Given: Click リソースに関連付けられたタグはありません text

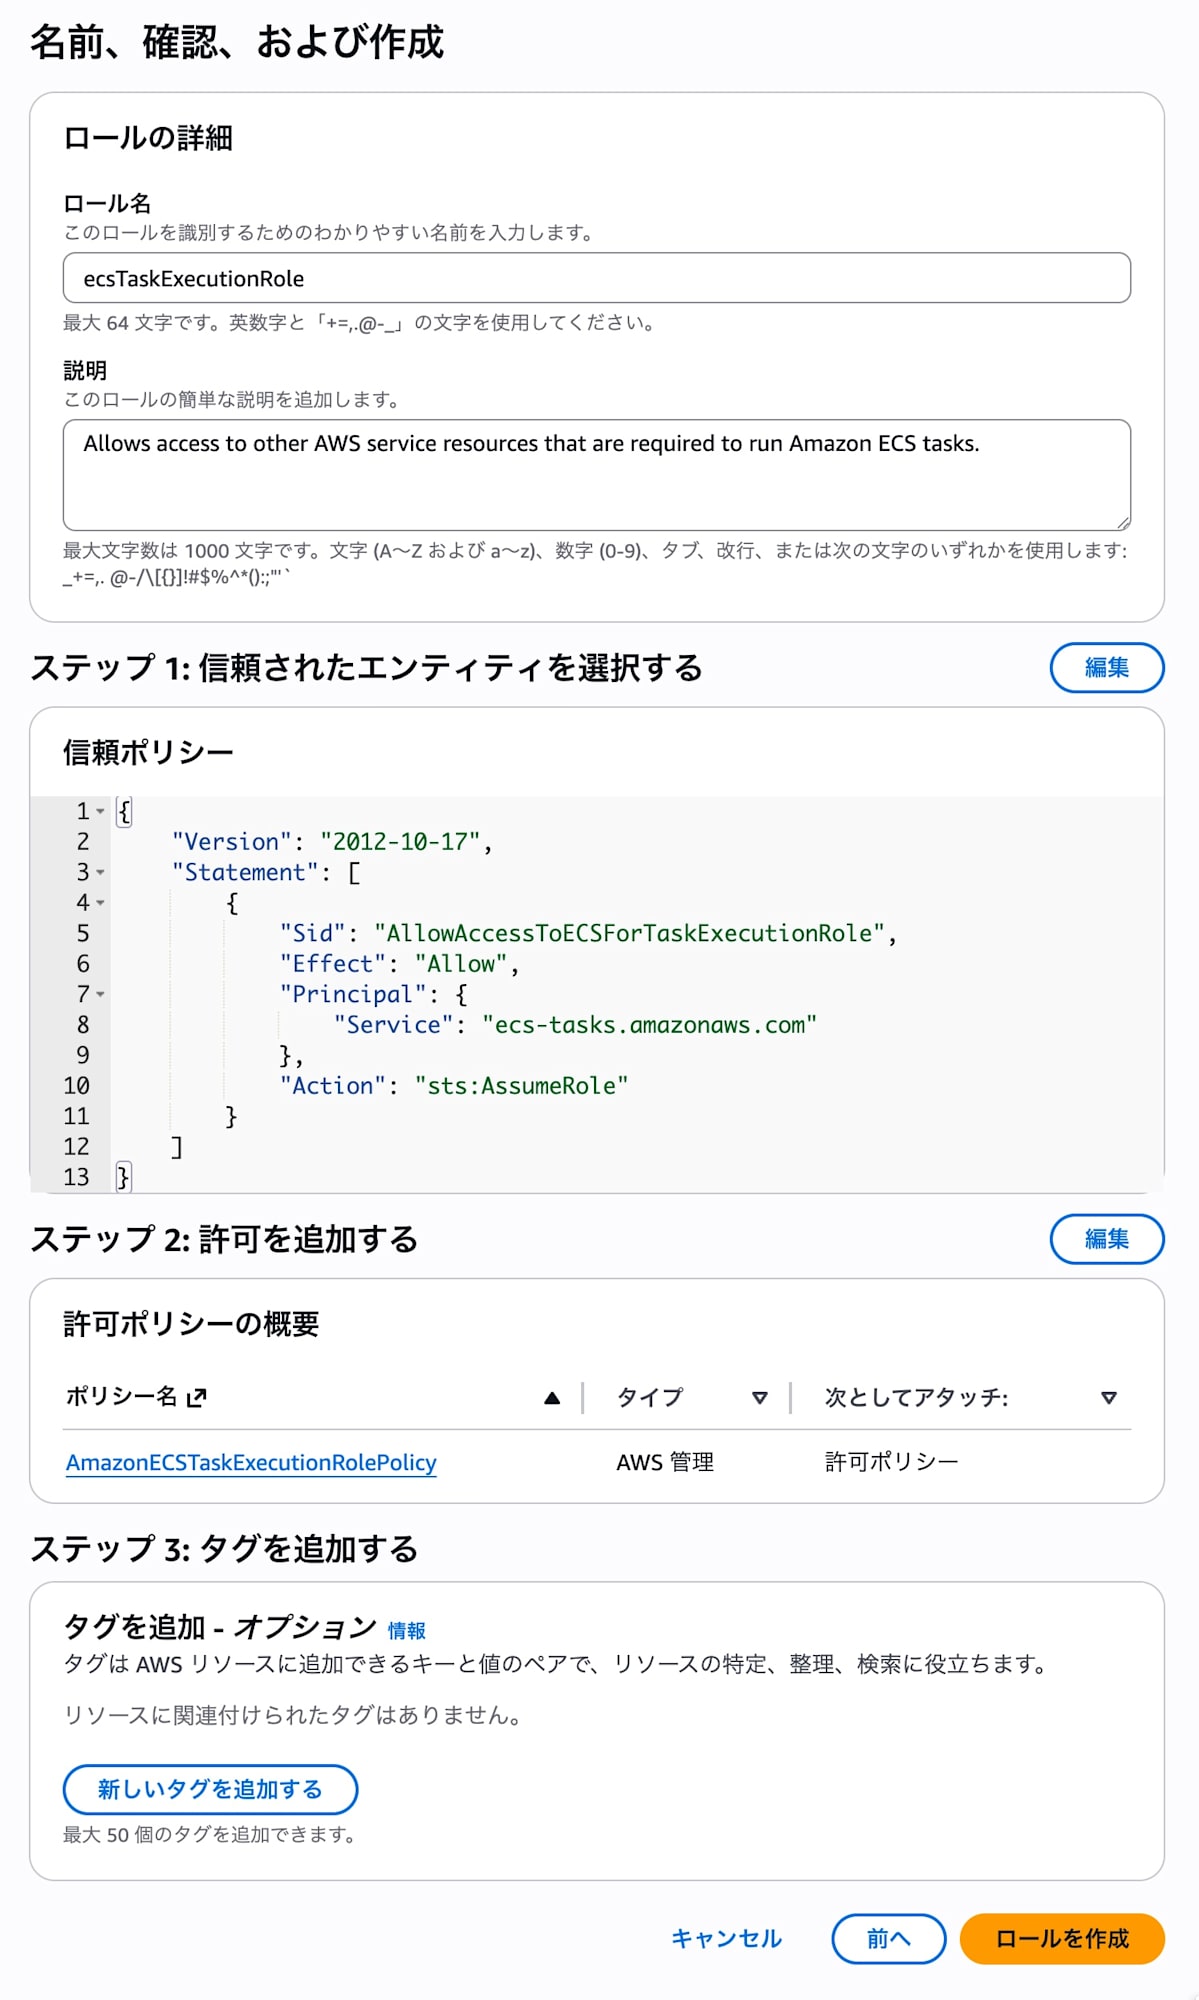Looking at the screenshot, I should 292,1715.
